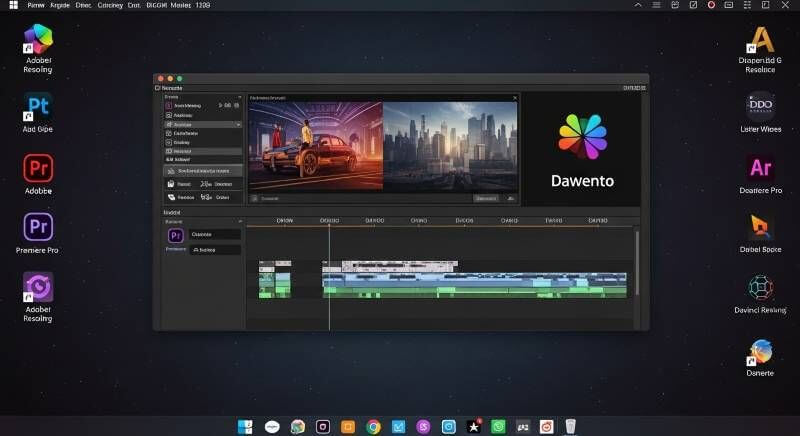Image resolution: width=800 pixels, height=436 pixels.
Task: Click the Dieoreon button in the left panel
Action: 216,184
